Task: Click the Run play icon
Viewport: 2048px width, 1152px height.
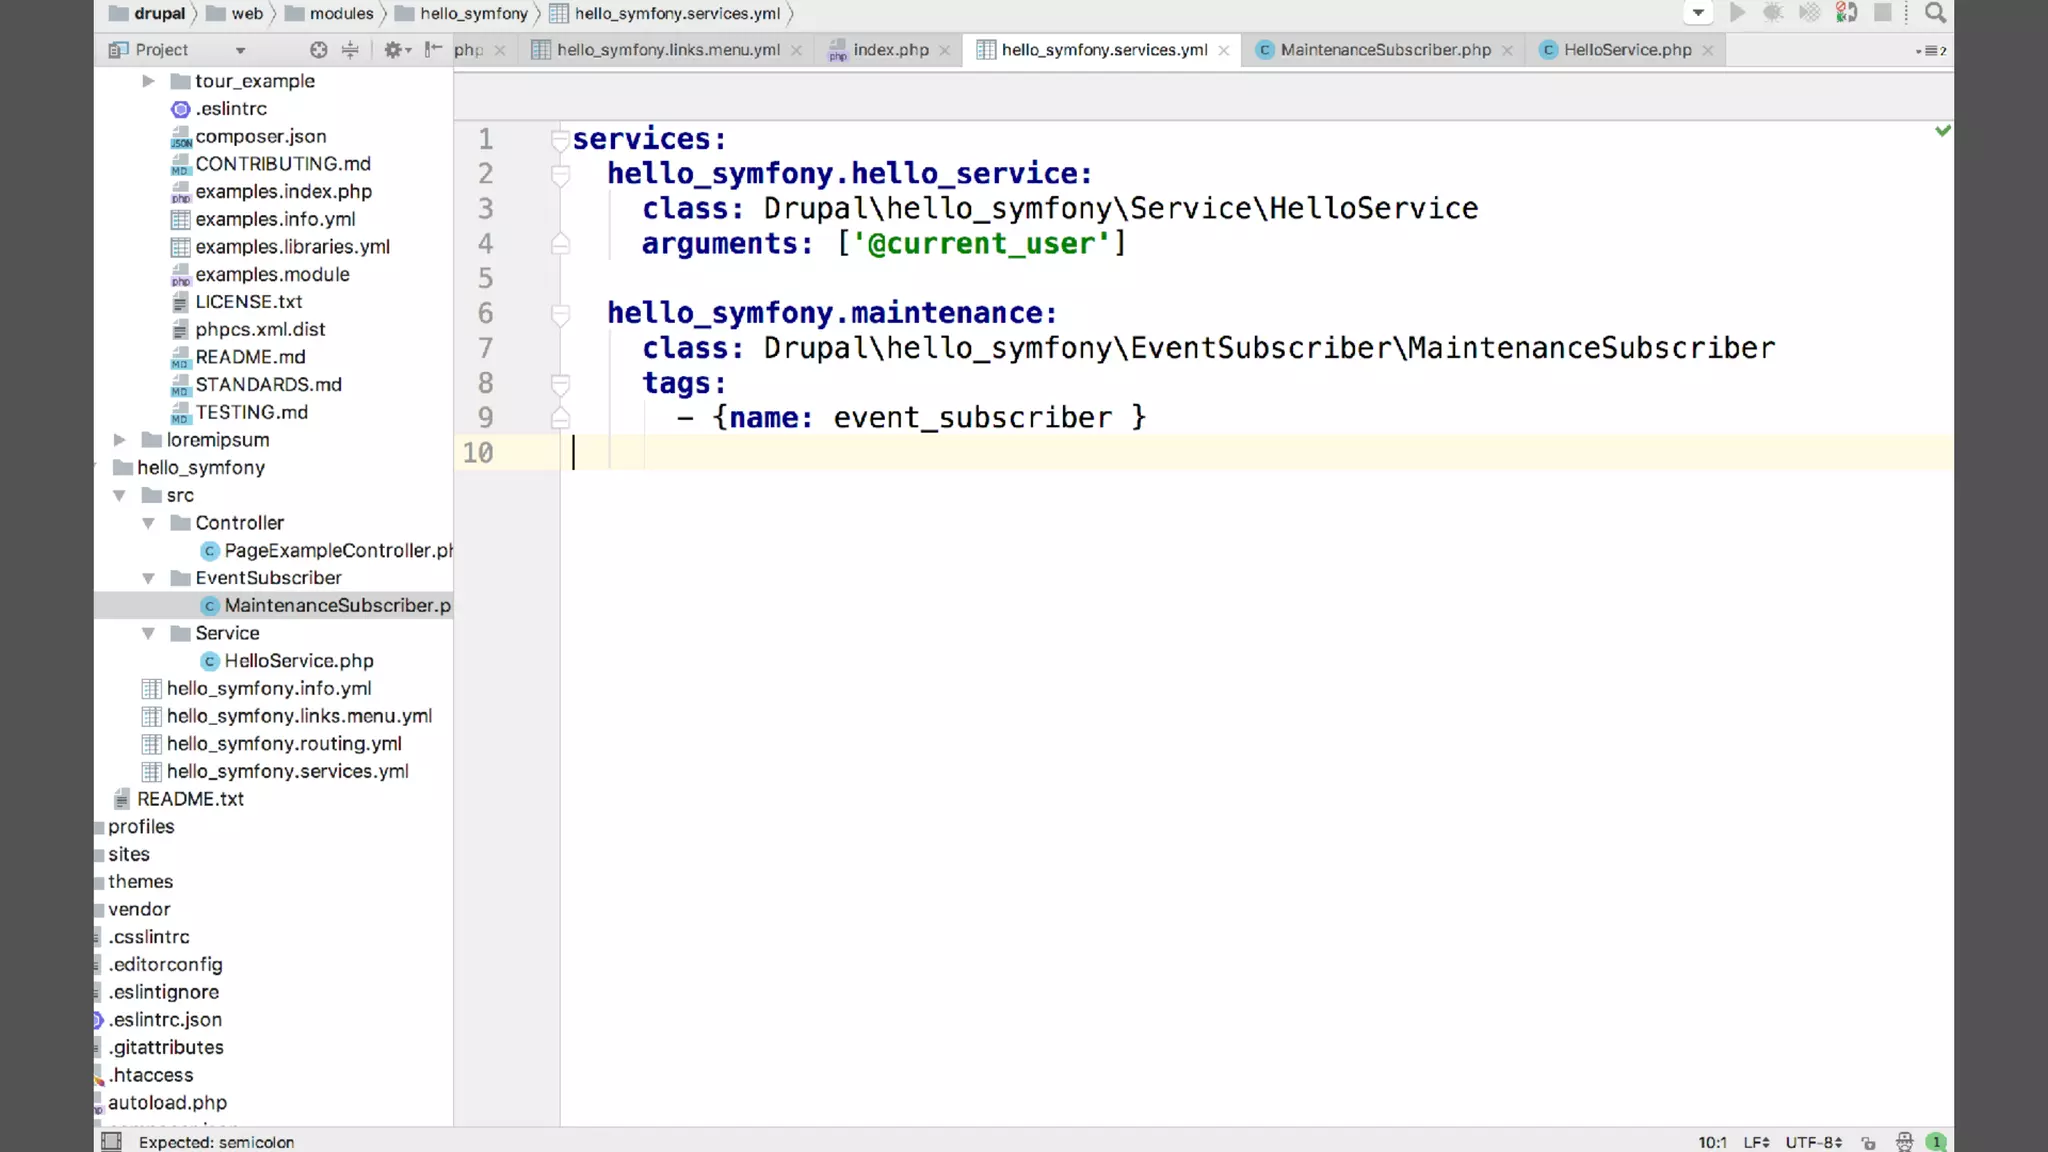Action: pyautogui.click(x=1737, y=13)
